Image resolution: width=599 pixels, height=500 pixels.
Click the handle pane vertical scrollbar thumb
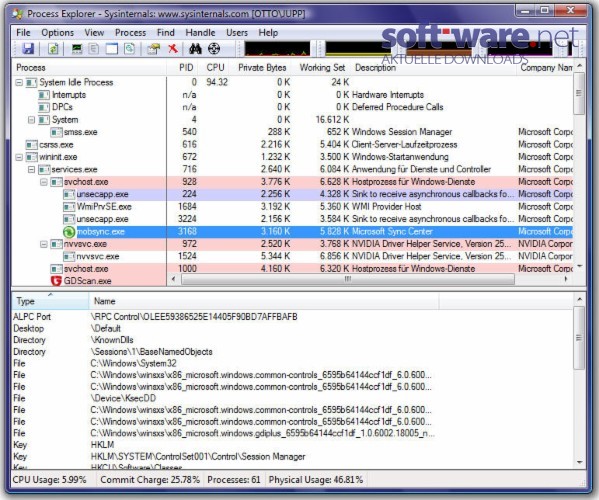click(579, 337)
